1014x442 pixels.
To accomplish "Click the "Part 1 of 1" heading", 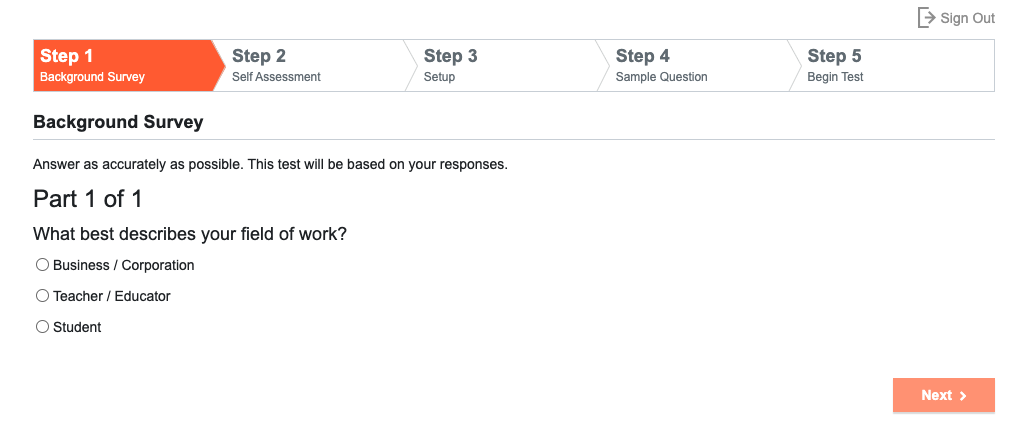I will [x=87, y=199].
